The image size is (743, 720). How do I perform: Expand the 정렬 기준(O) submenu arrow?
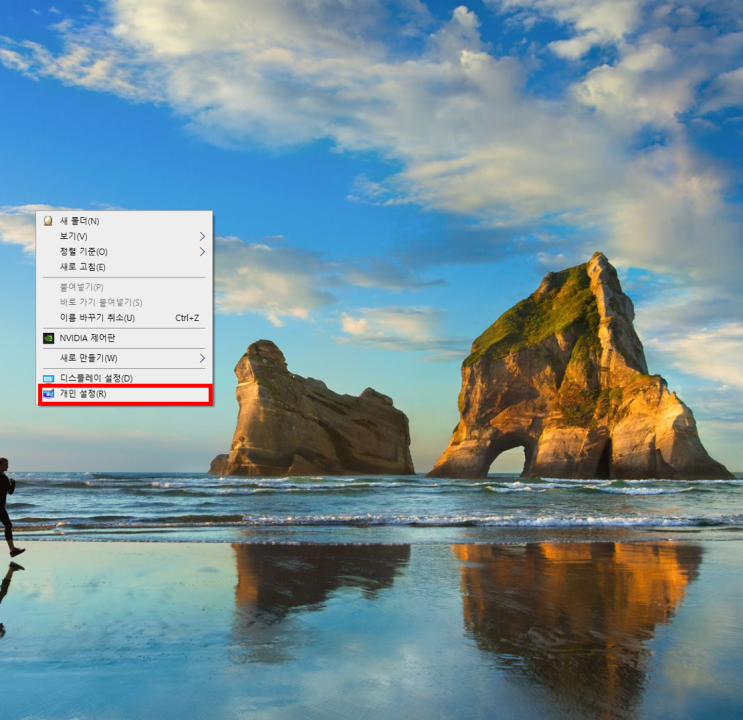pyautogui.click(x=202, y=251)
